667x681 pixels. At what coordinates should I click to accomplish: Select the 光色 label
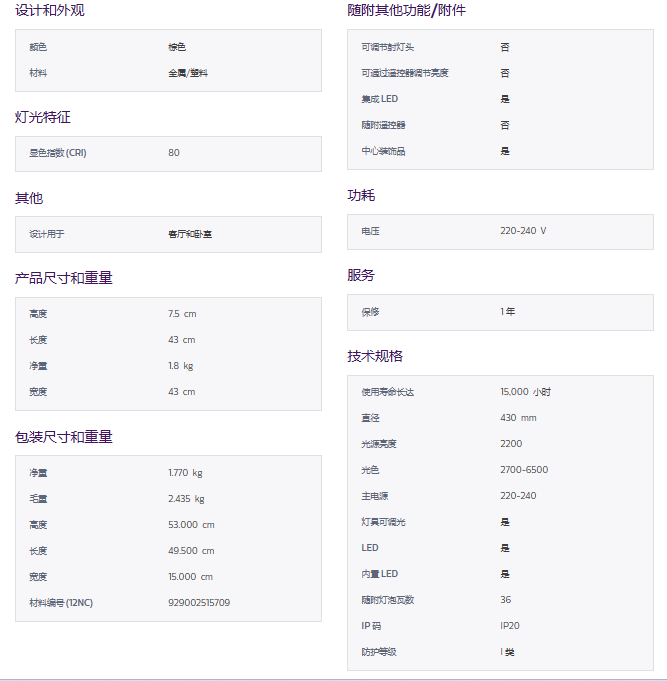370,470
